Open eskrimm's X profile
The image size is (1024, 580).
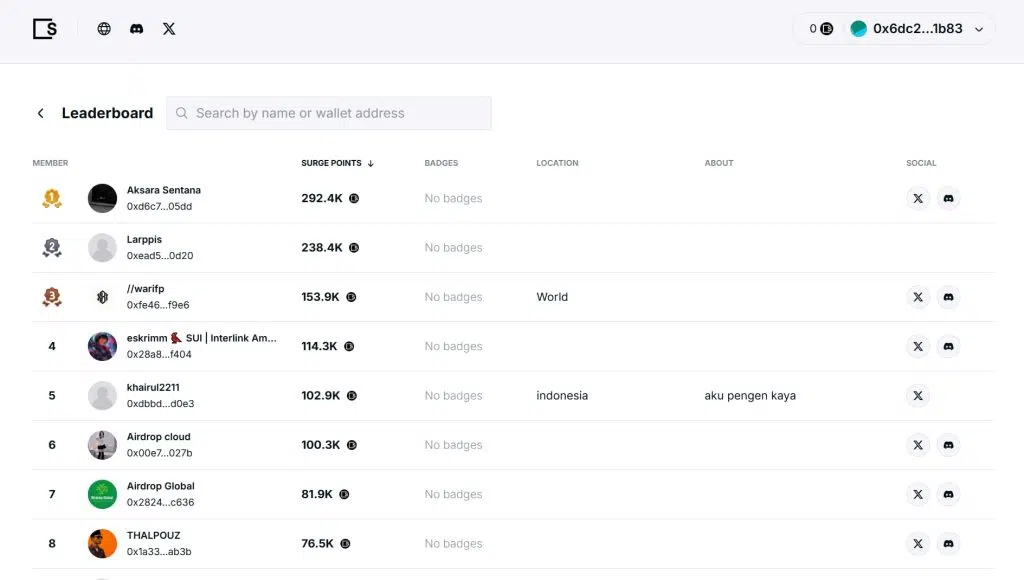918,346
